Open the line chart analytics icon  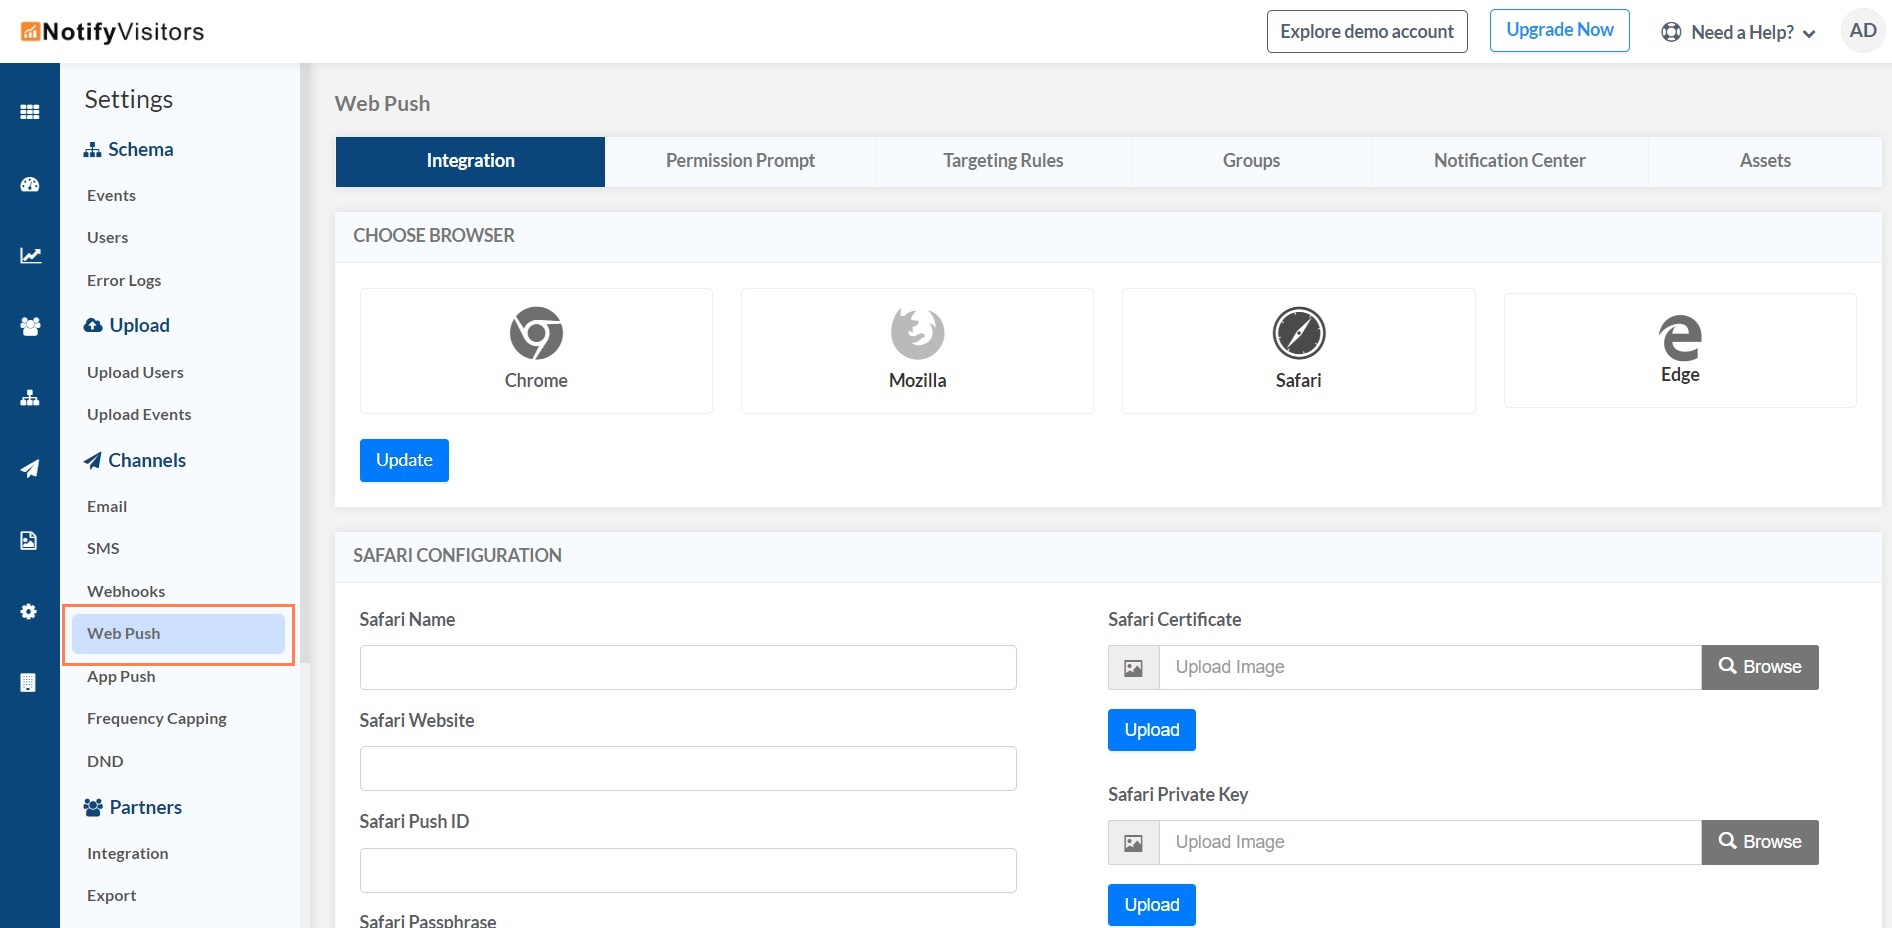pyautogui.click(x=30, y=256)
